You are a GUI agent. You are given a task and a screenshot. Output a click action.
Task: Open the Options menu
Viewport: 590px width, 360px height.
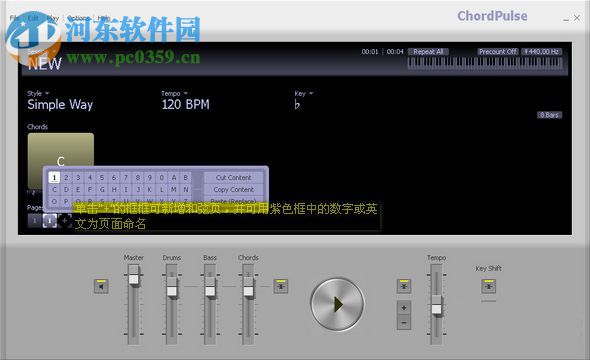pyautogui.click(x=78, y=18)
